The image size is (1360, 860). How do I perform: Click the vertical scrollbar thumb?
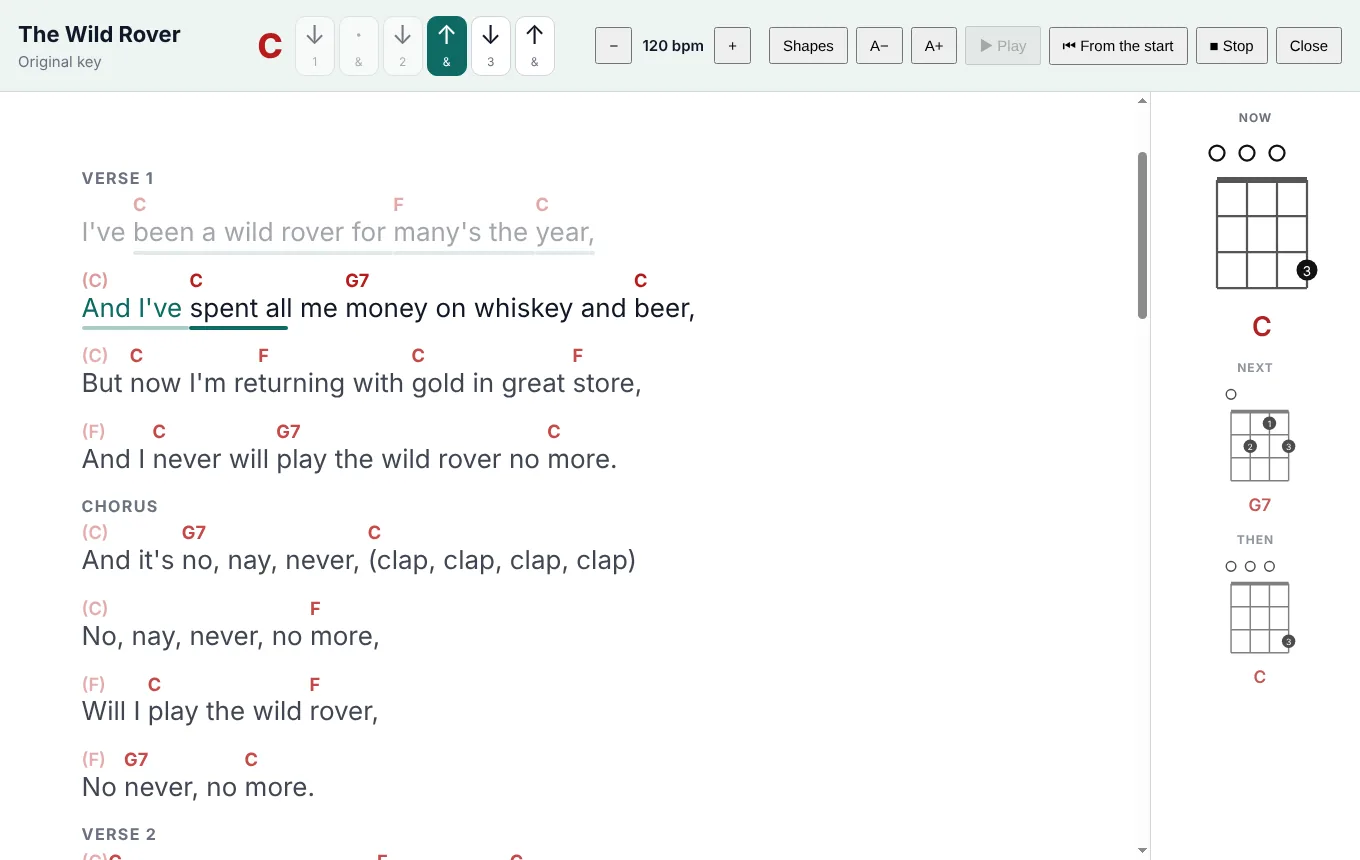coord(1142,235)
